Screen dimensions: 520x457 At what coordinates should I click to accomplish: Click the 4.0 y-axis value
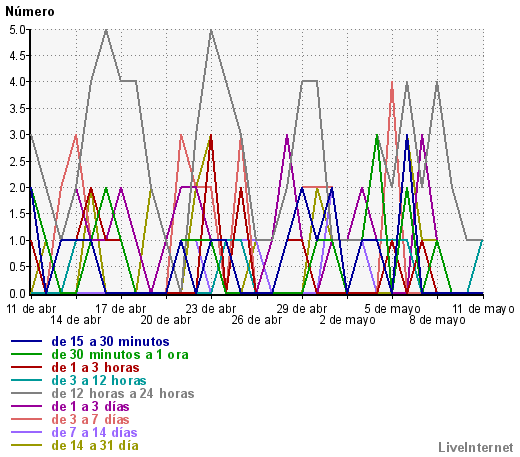[x=17, y=82]
